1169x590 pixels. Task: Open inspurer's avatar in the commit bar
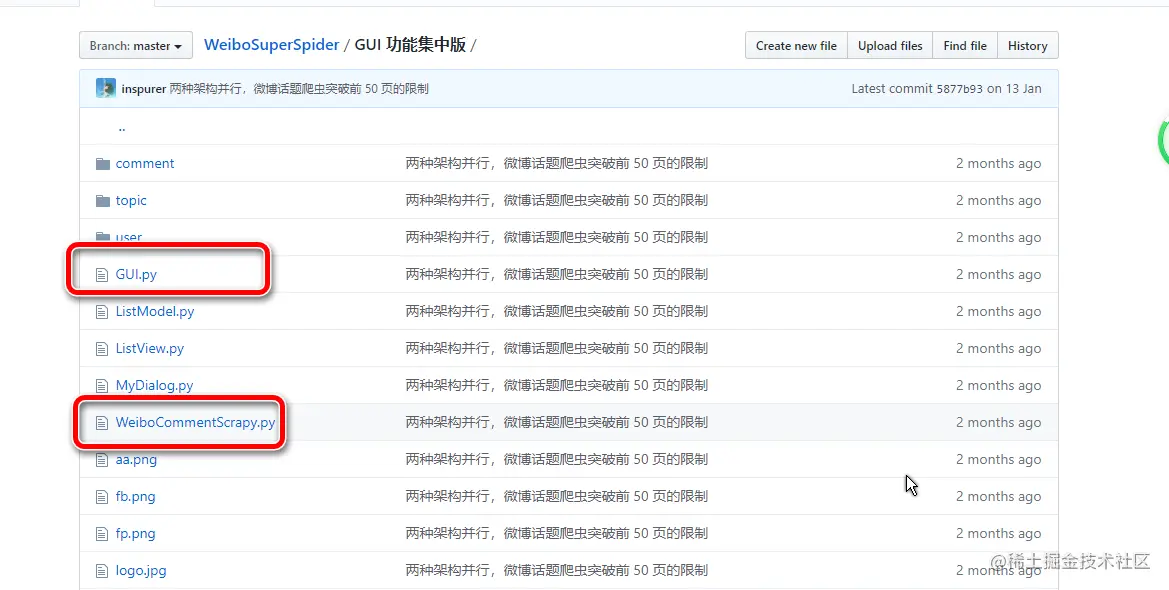tap(106, 88)
